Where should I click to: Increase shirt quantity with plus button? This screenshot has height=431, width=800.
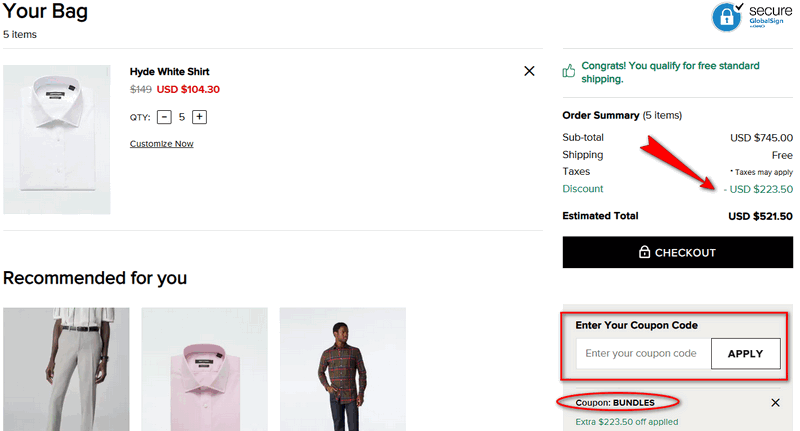[200, 117]
